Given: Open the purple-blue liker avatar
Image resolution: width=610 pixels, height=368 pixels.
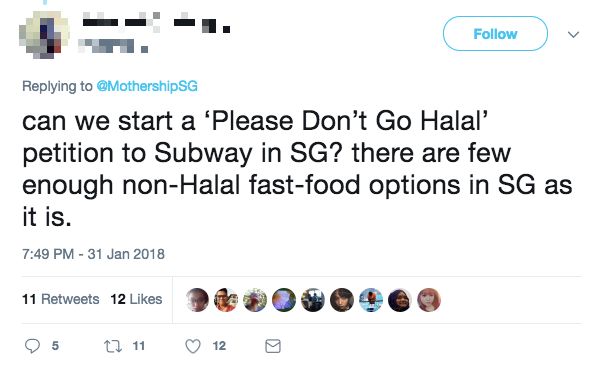Looking at the screenshot, I should click(284, 300).
